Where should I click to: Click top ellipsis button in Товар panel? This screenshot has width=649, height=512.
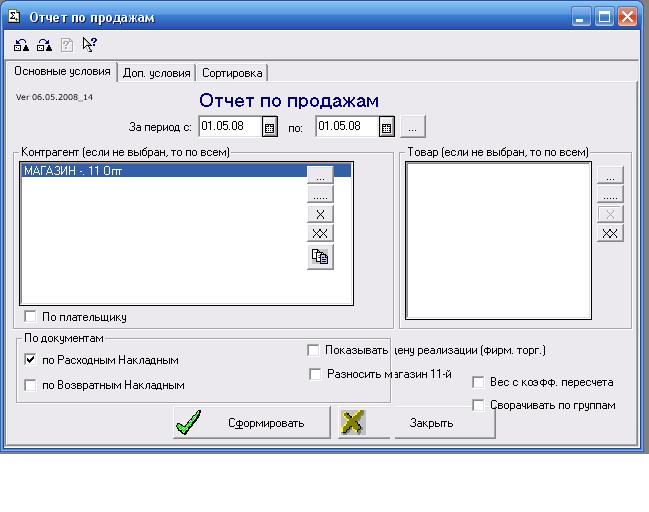click(610, 175)
